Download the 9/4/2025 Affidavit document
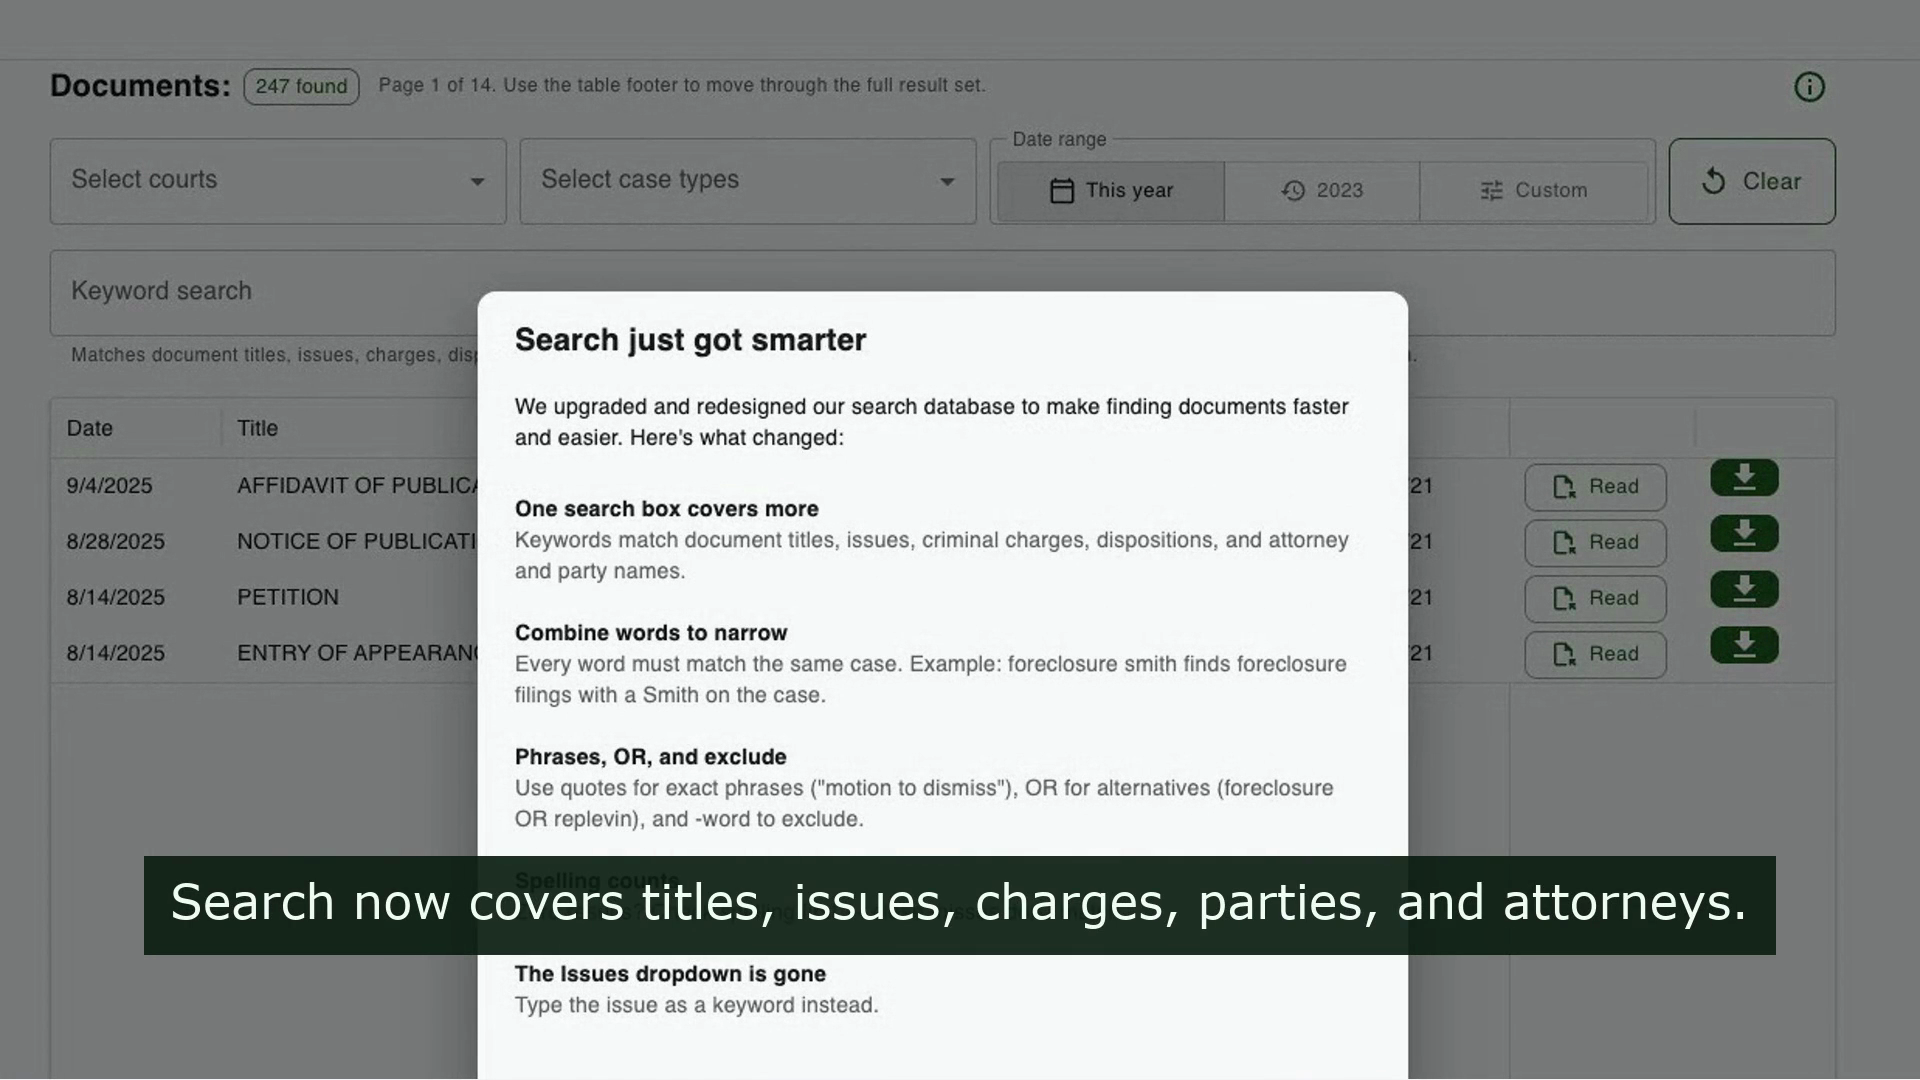 pyautogui.click(x=1744, y=478)
